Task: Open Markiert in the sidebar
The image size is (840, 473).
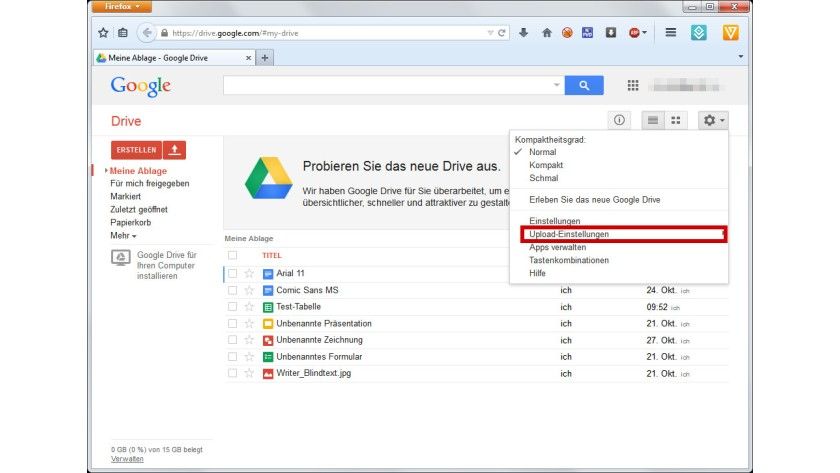Action: pos(125,197)
